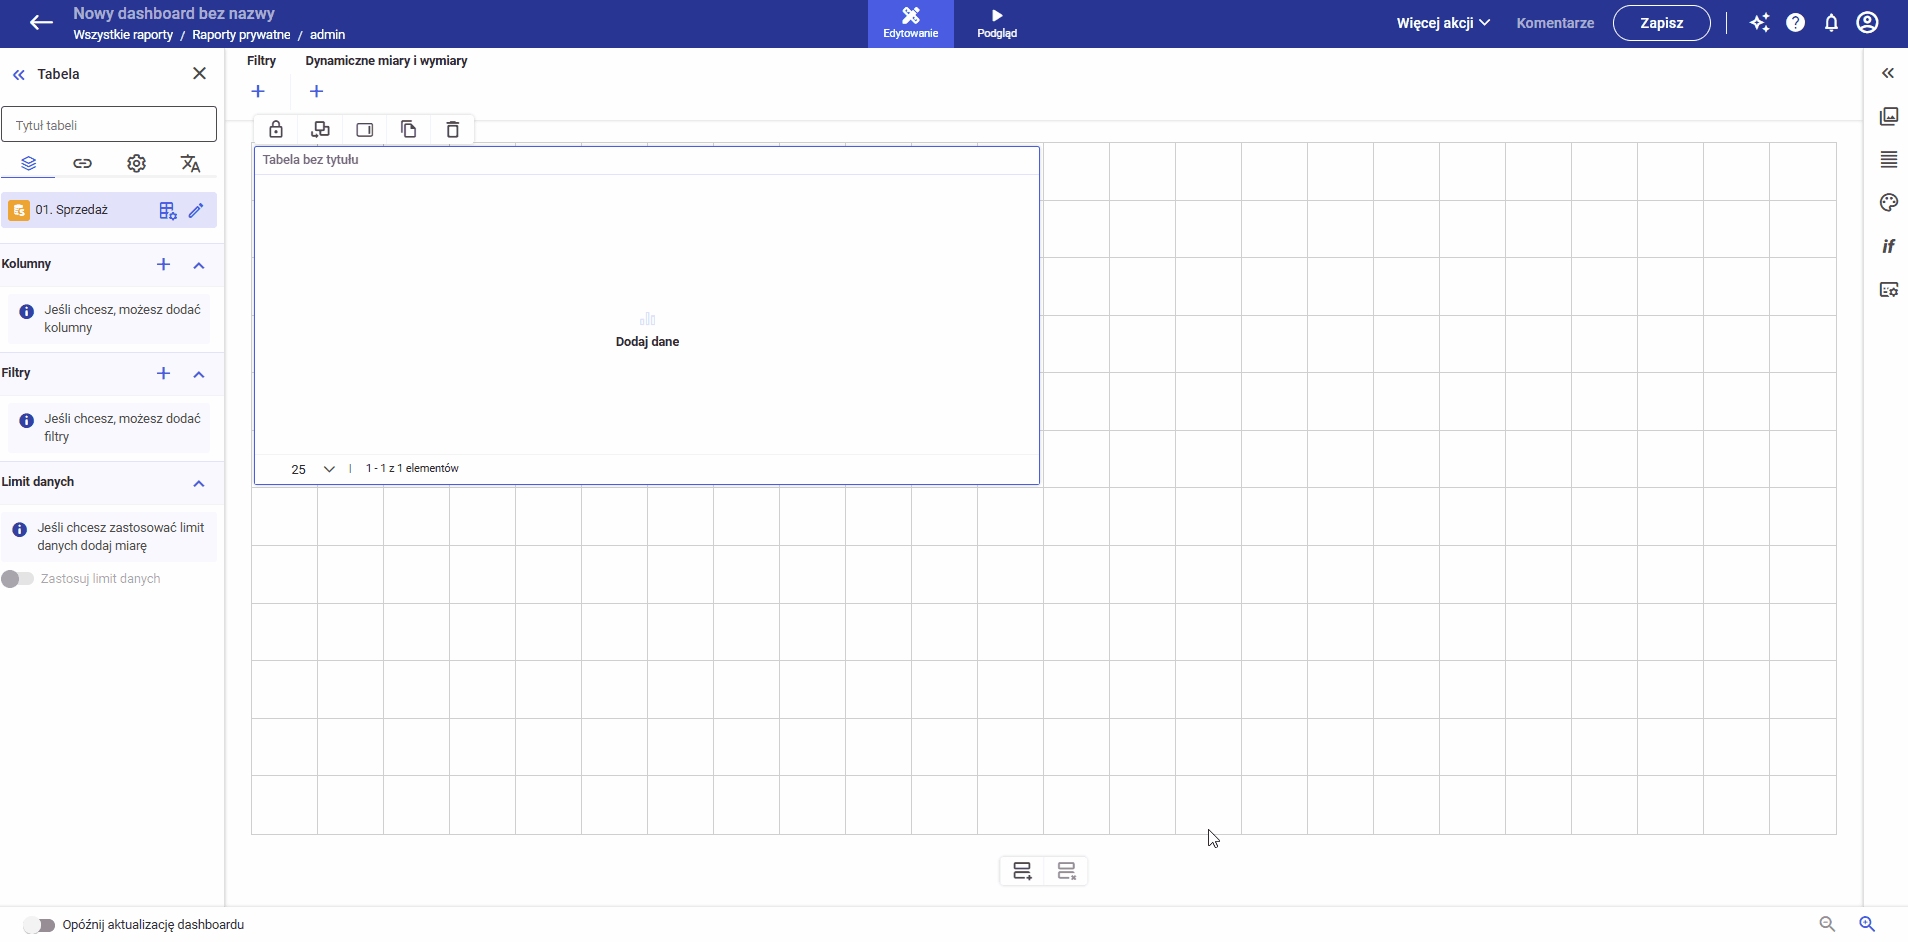The height and width of the screenshot is (942, 1908).
Task: Open the user account icon
Action: [x=1867, y=23]
